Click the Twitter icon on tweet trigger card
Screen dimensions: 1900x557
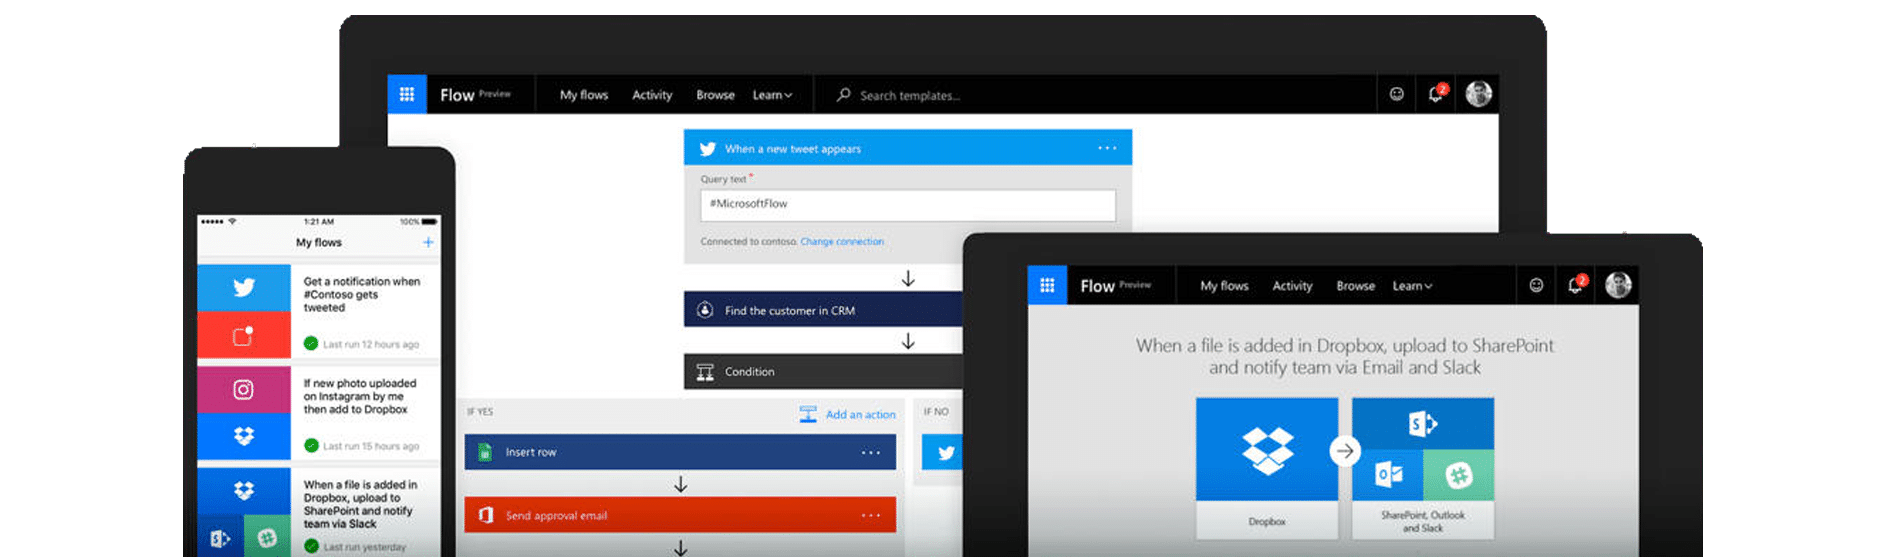[x=707, y=148]
